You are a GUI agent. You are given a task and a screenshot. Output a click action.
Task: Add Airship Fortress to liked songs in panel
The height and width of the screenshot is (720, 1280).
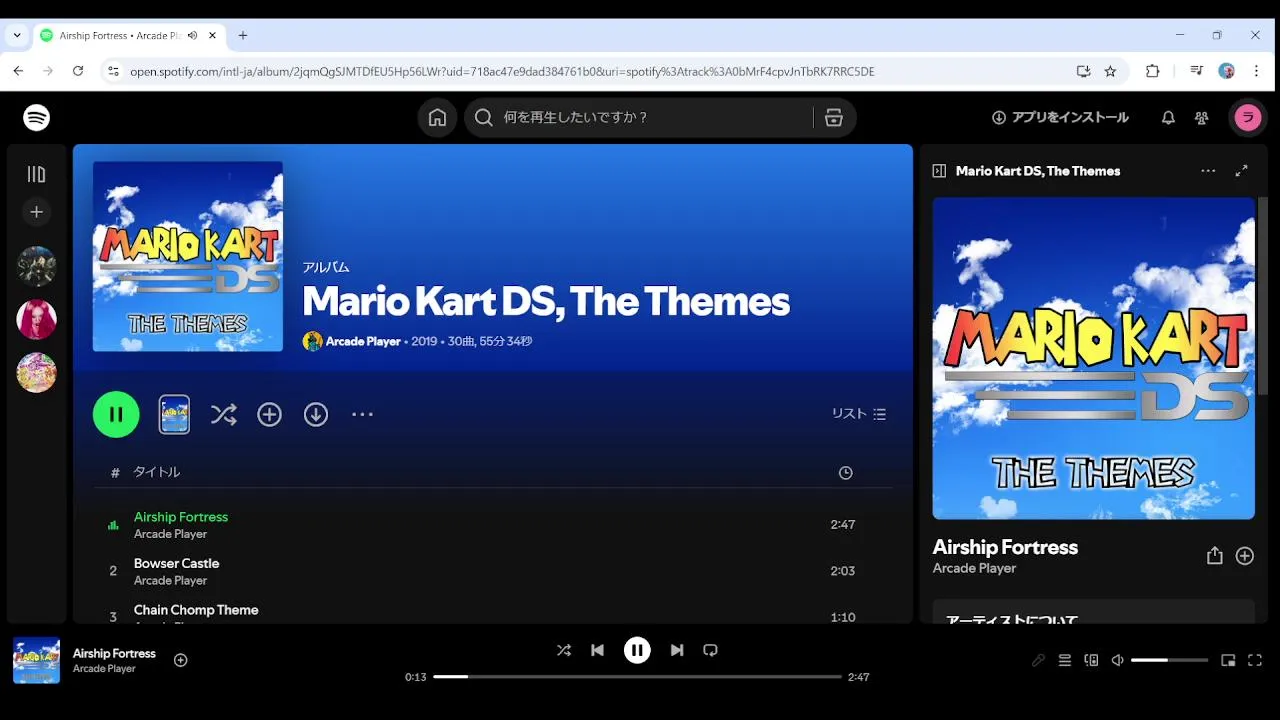[x=1245, y=556]
